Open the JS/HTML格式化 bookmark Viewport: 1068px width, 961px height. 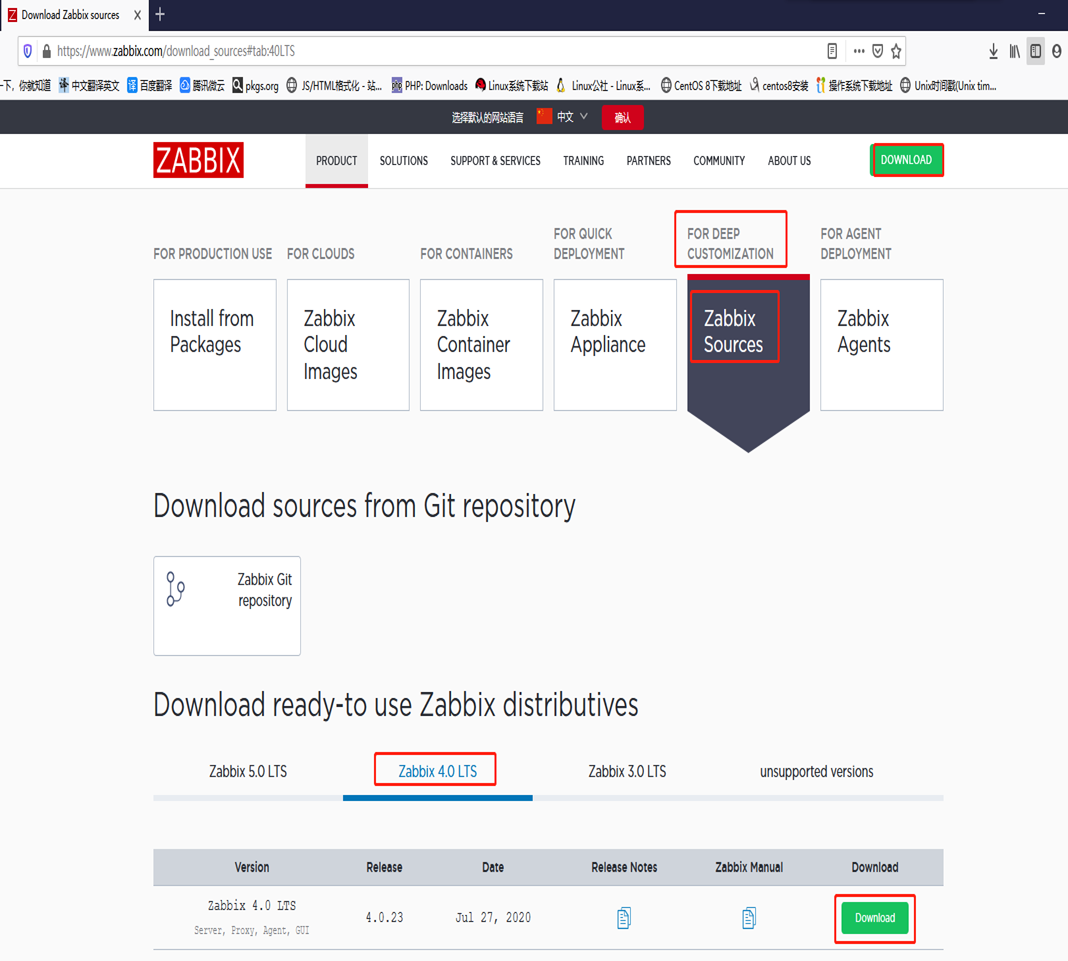tap(334, 85)
